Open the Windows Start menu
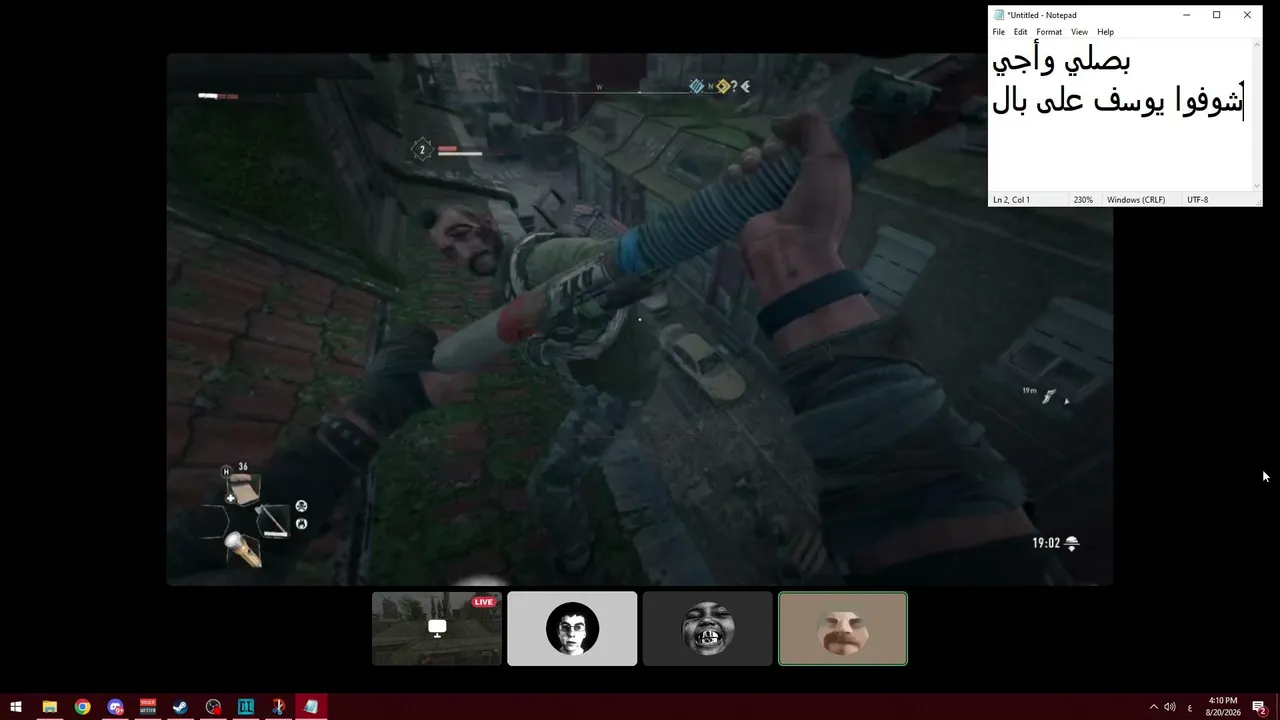This screenshot has height=720, width=1280. pyautogui.click(x=16, y=707)
